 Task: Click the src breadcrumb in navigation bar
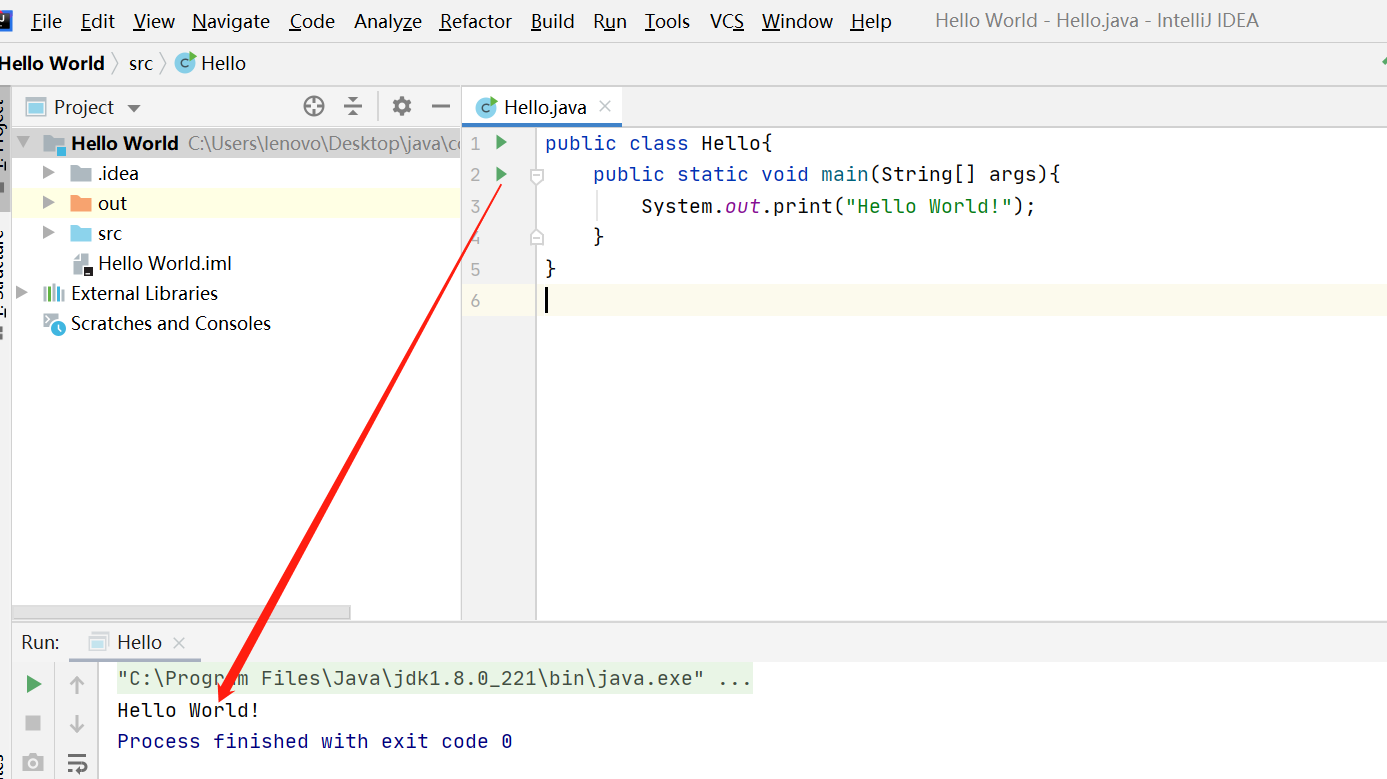[141, 63]
